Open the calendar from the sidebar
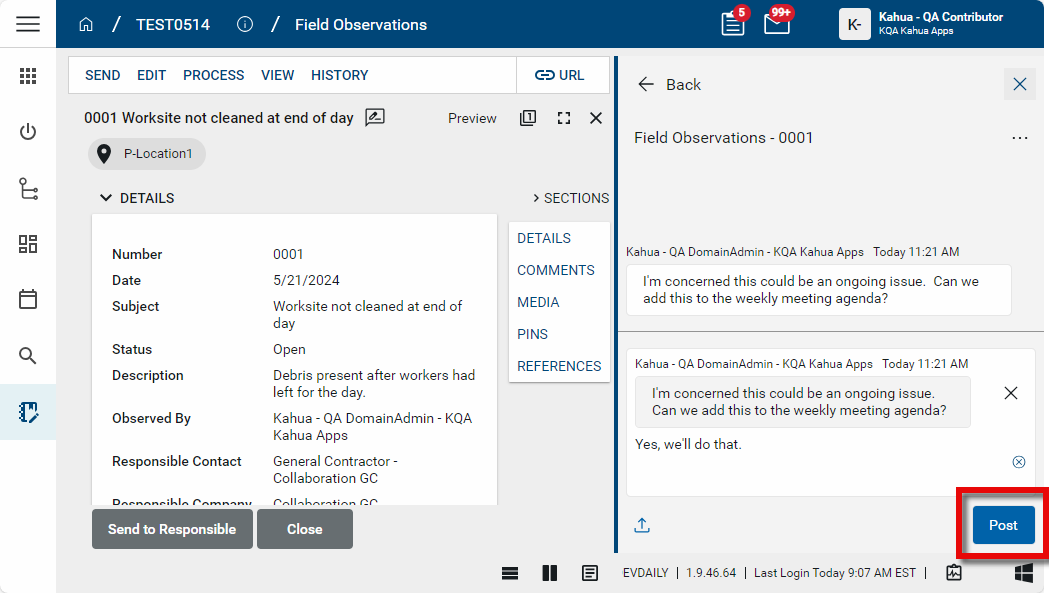 coord(28,299)
